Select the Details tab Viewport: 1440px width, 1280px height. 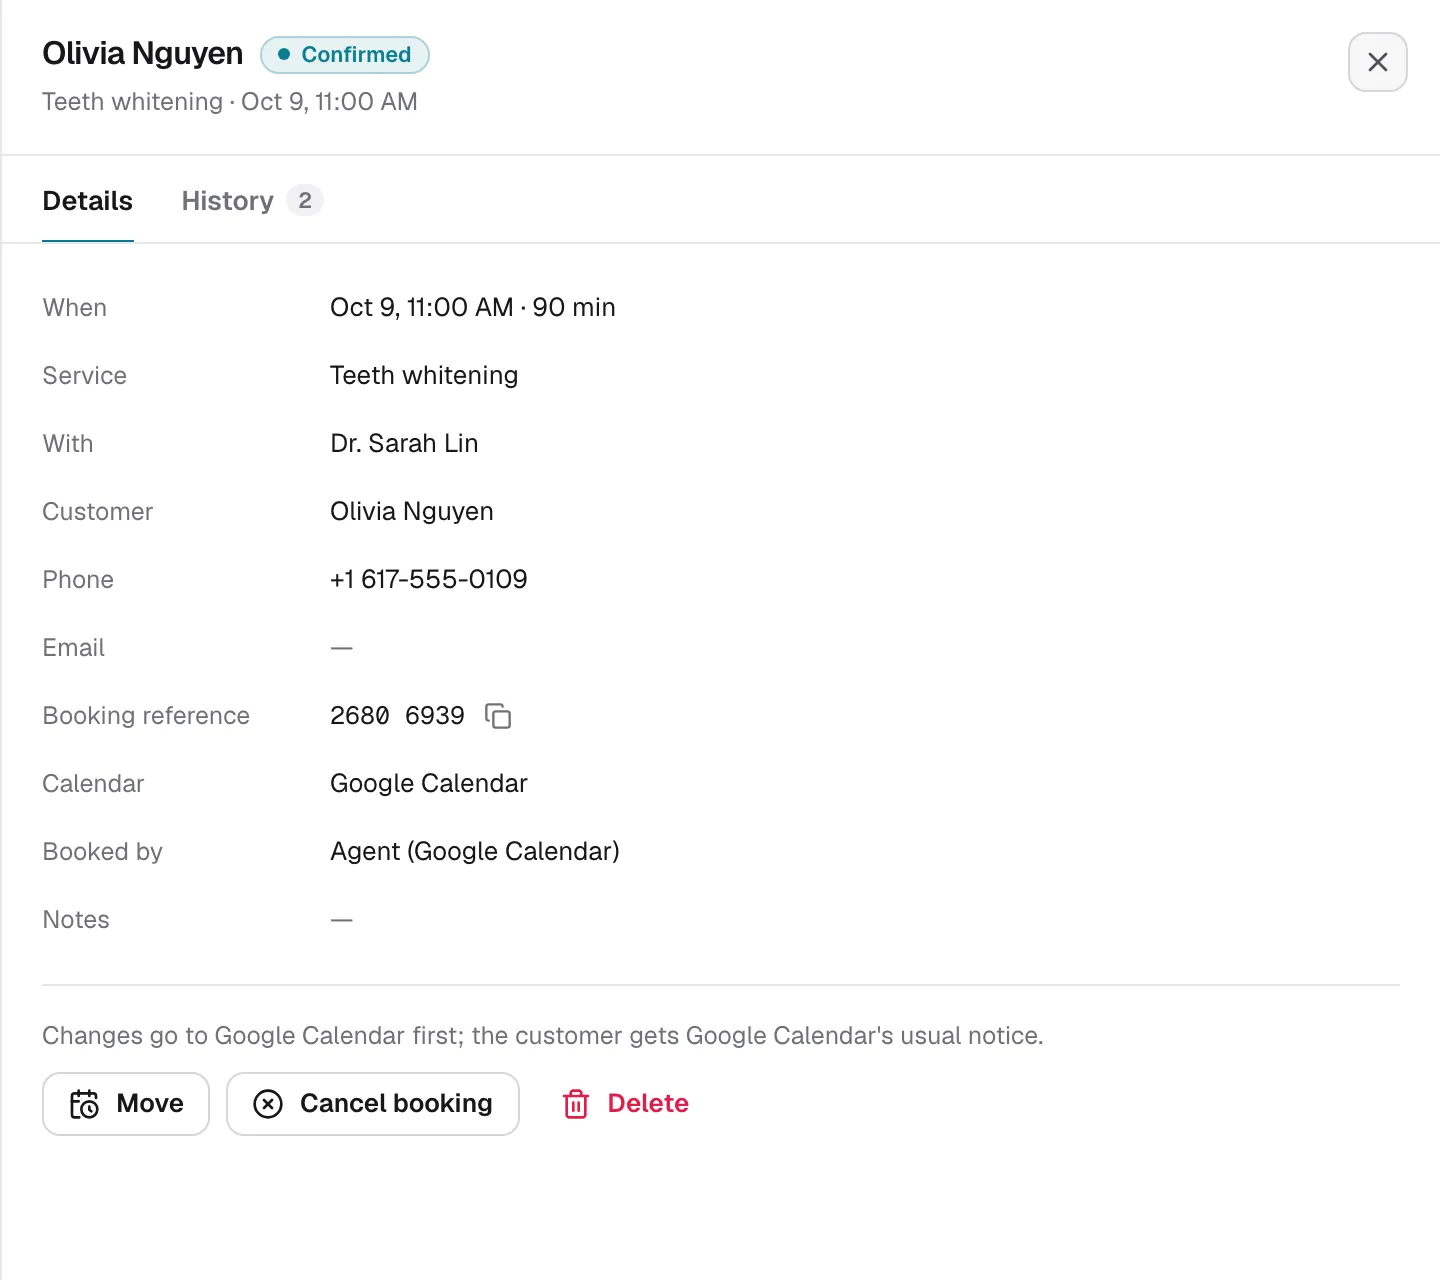(88, 201)
